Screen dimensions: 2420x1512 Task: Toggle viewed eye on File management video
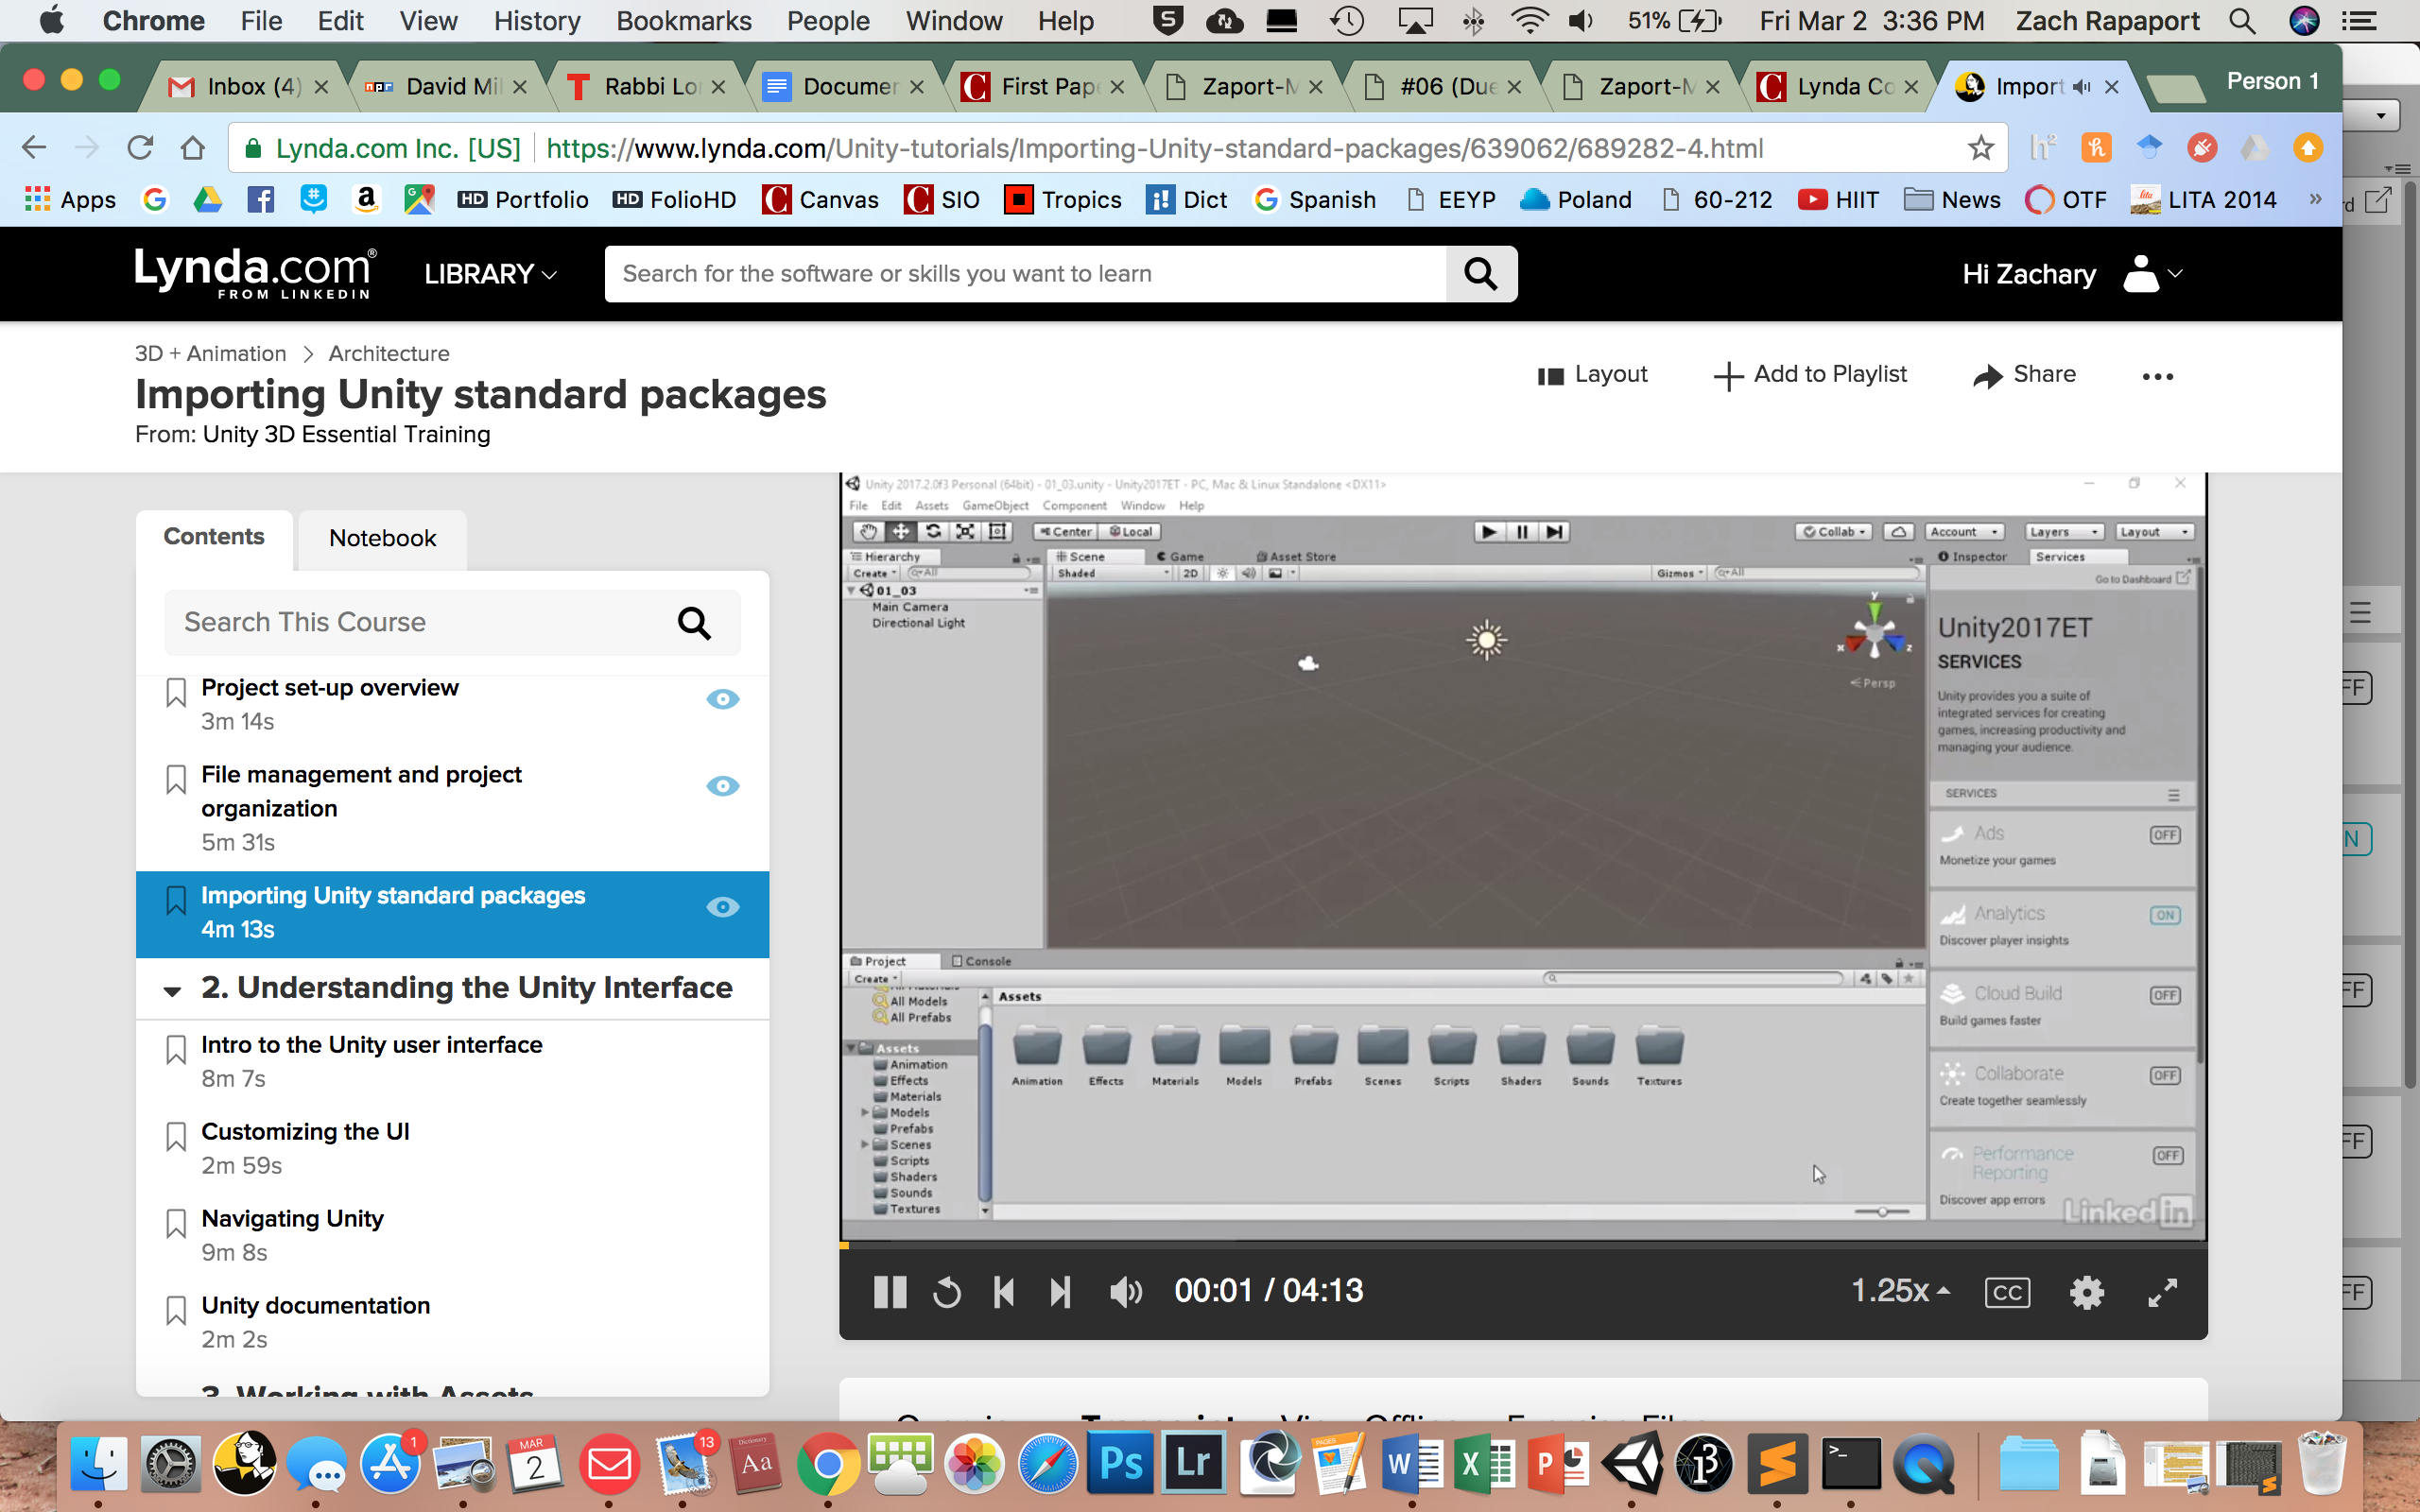(722, 785)
